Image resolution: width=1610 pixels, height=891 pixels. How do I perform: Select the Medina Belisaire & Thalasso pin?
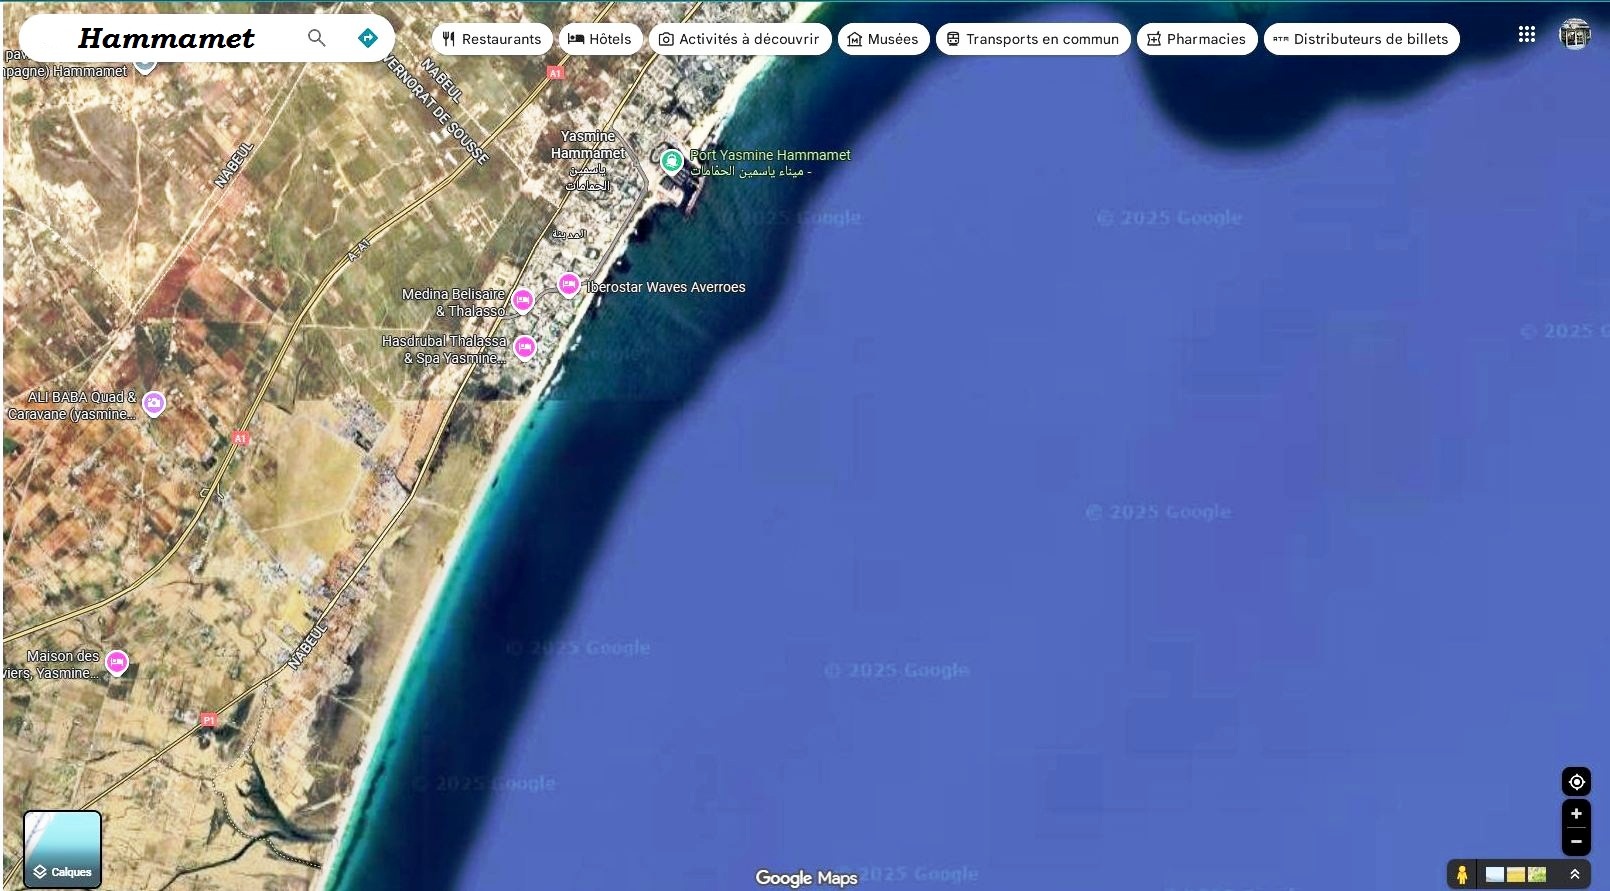click(x=523, y=300)
